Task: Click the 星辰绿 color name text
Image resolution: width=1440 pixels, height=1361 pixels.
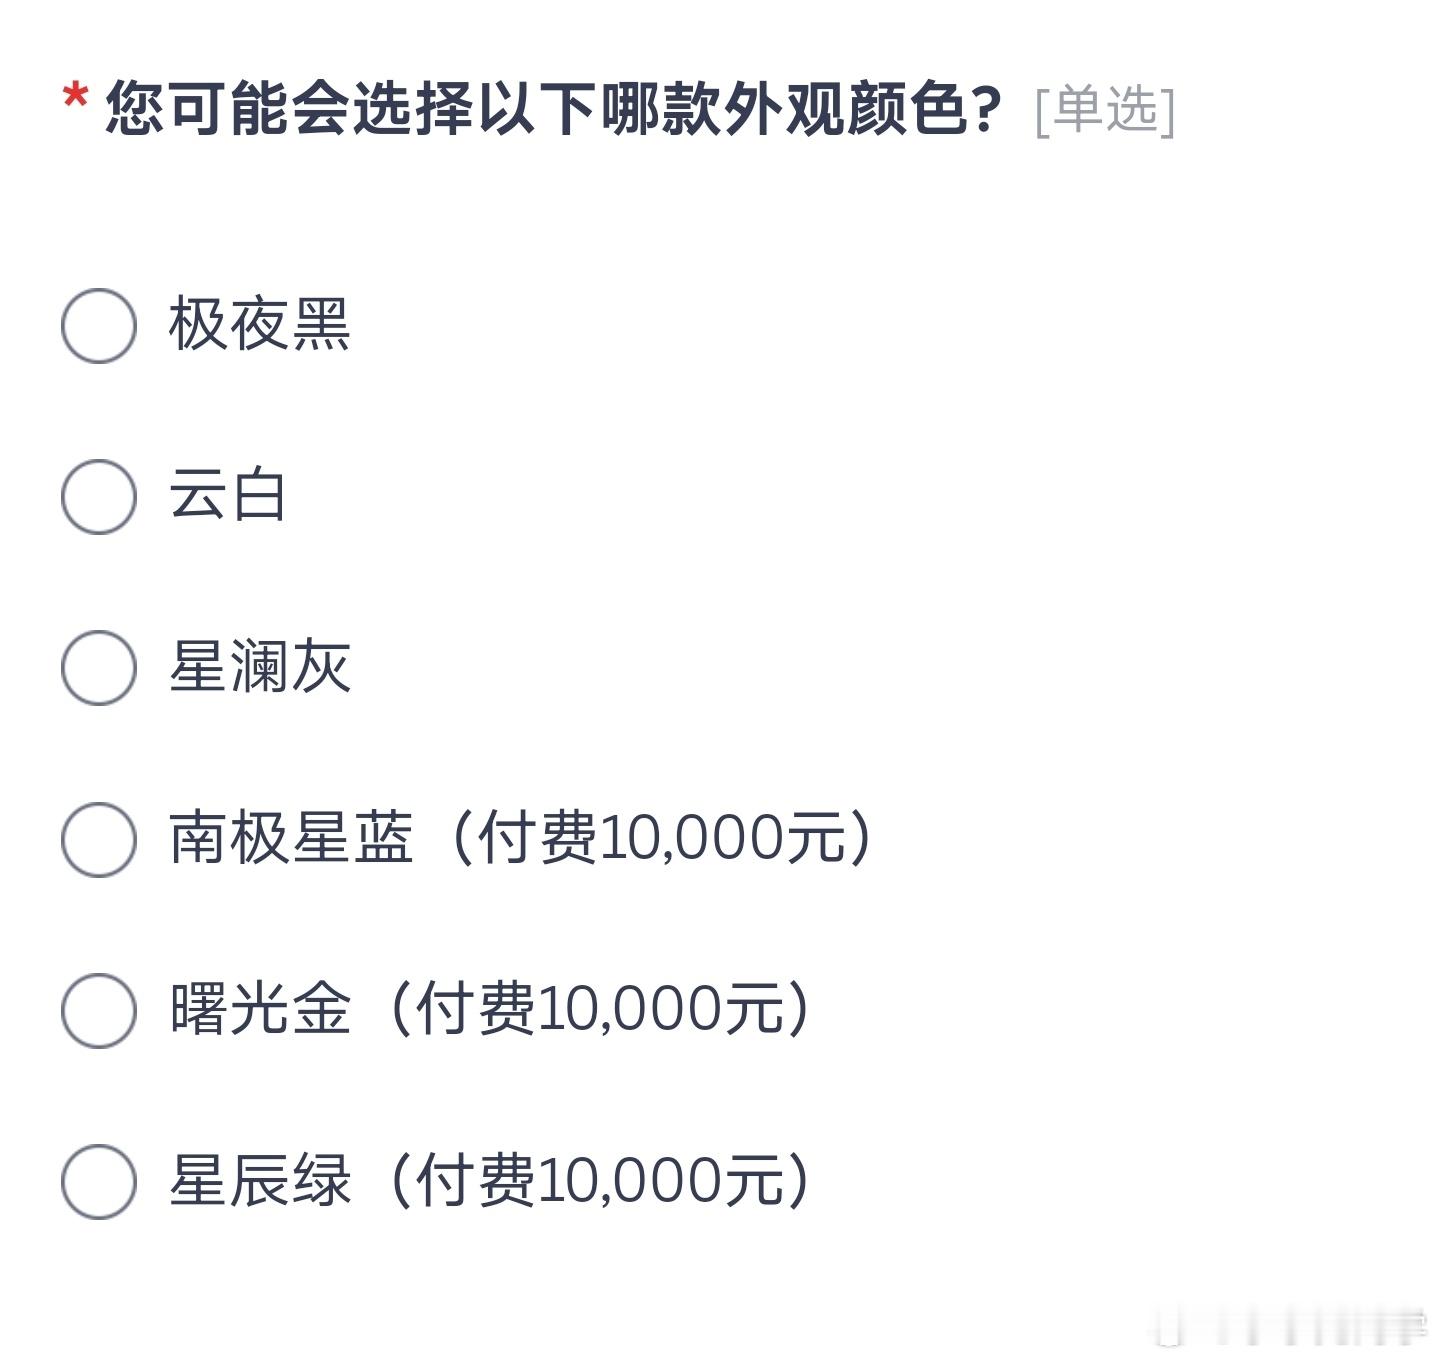Action: coord(260,1180)
